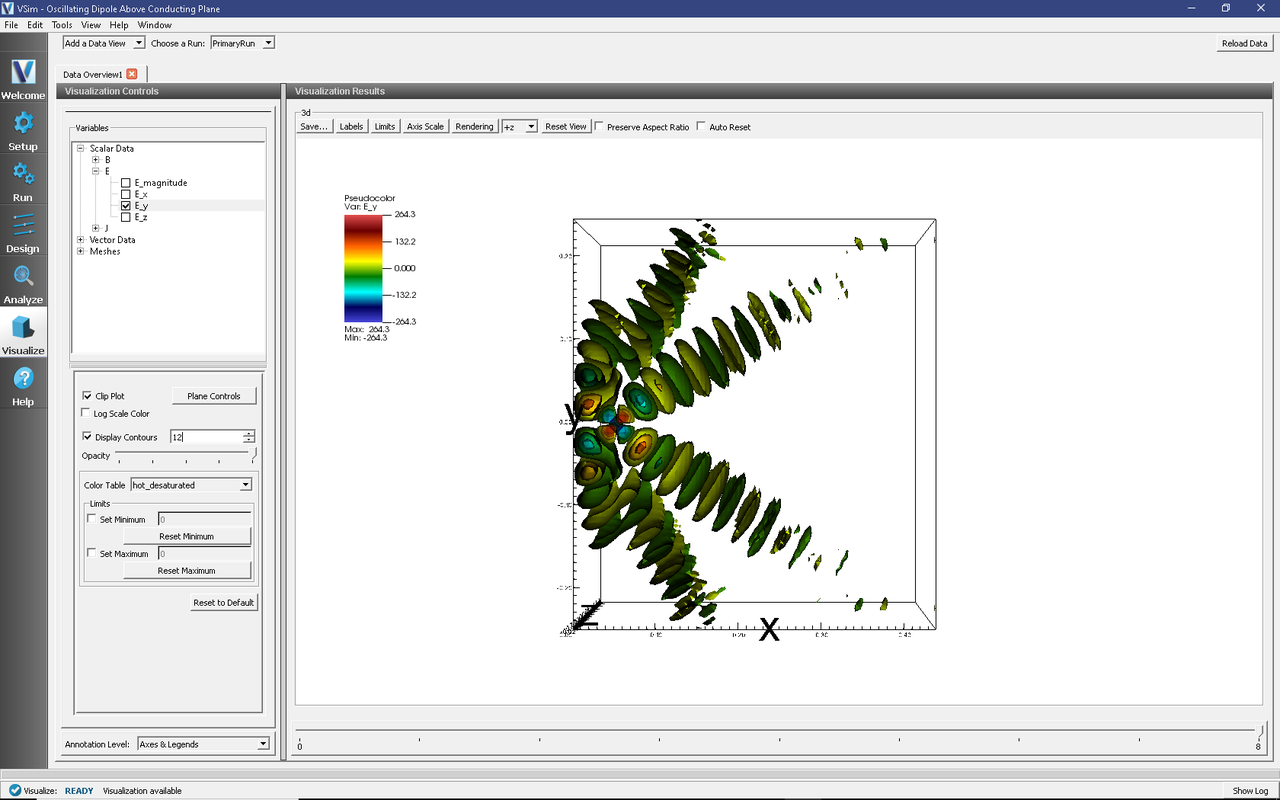Screen dimensions: 1280x800
Task: Open the Tools menu
Action: coord(62,25)
